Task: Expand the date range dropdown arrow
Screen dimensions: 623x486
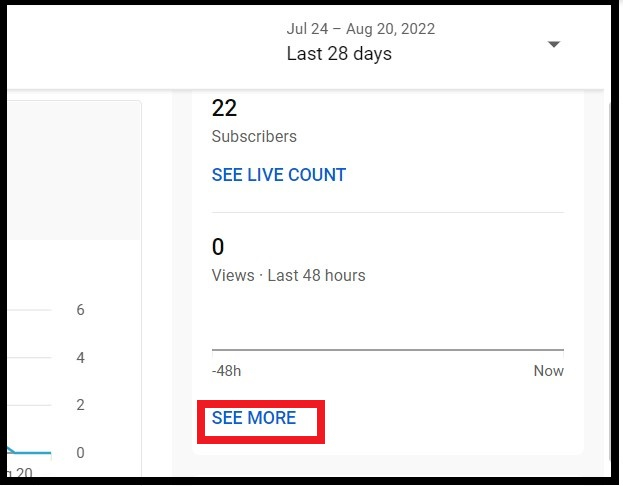Action: pyautogui.click(x=554, y=45)
